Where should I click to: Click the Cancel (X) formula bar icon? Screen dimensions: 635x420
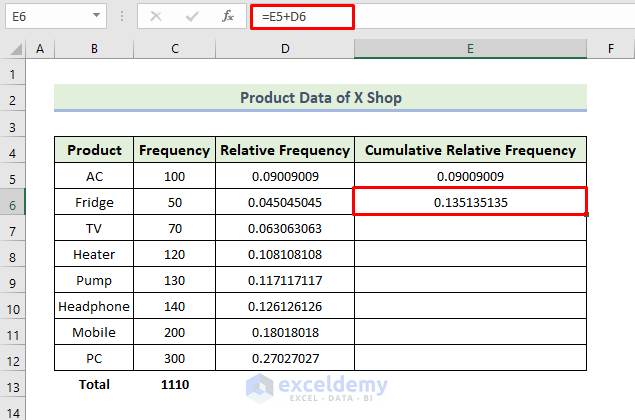[x=156, y=17]
